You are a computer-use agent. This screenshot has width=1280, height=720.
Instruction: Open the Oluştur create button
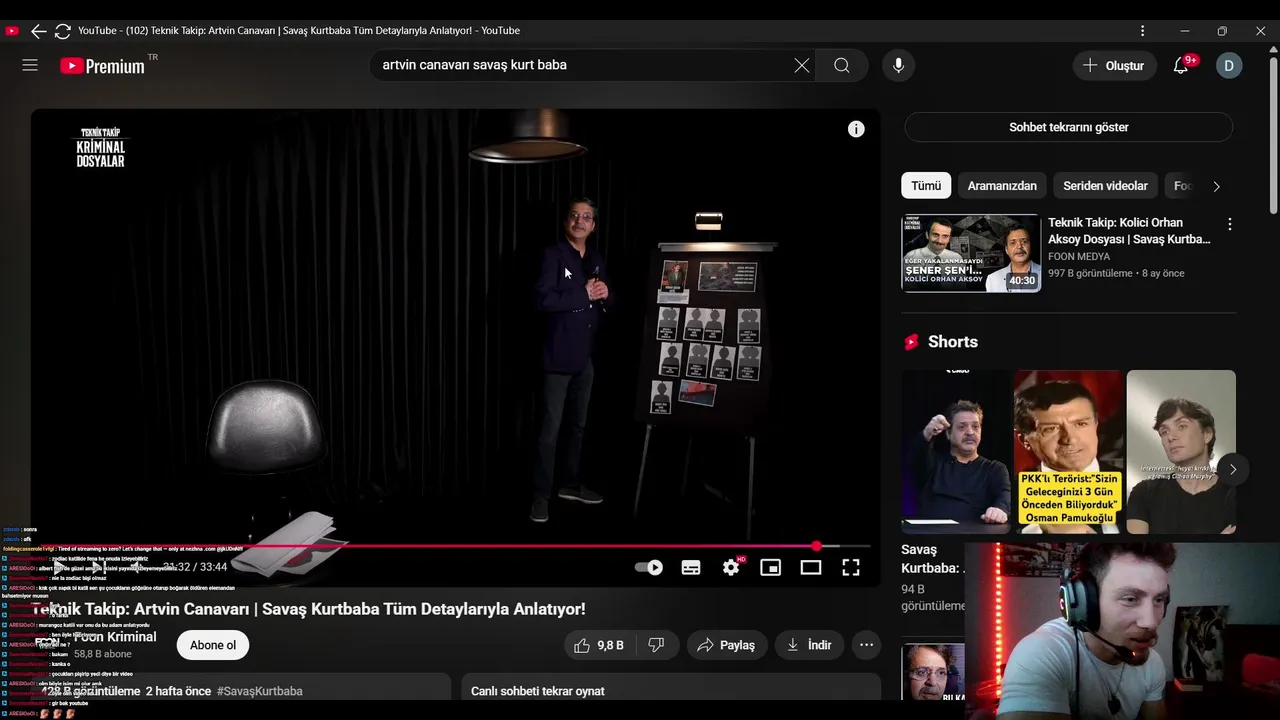(1114, 65)
